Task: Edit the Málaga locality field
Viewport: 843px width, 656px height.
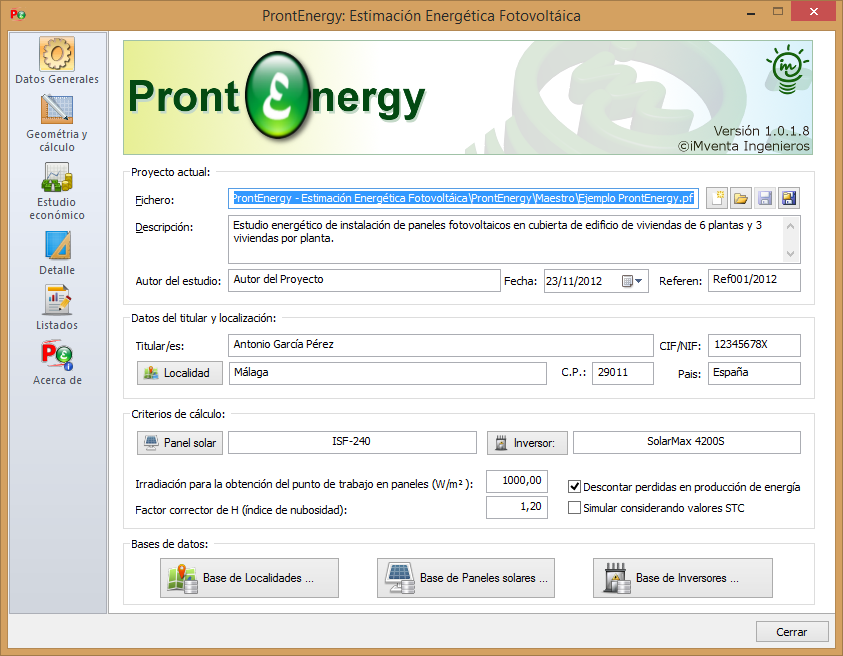Action: 388,373
